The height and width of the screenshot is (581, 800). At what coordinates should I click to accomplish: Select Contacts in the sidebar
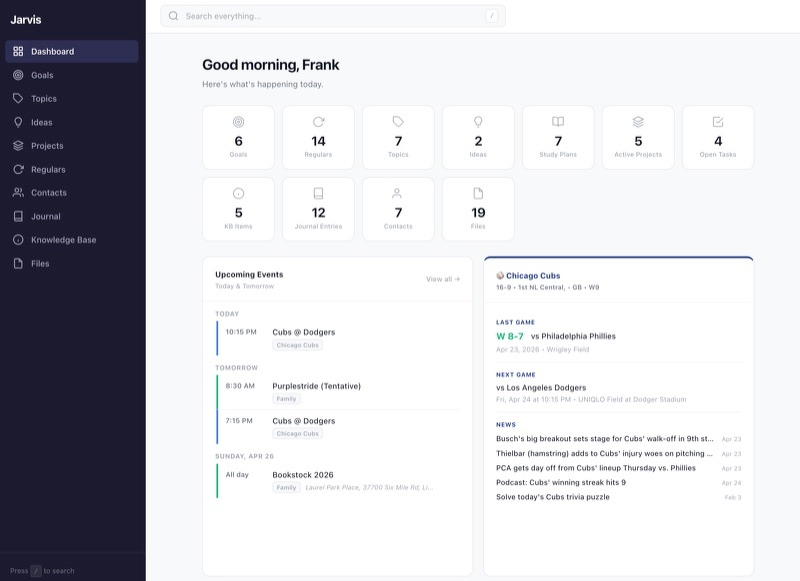click(49, 193)
